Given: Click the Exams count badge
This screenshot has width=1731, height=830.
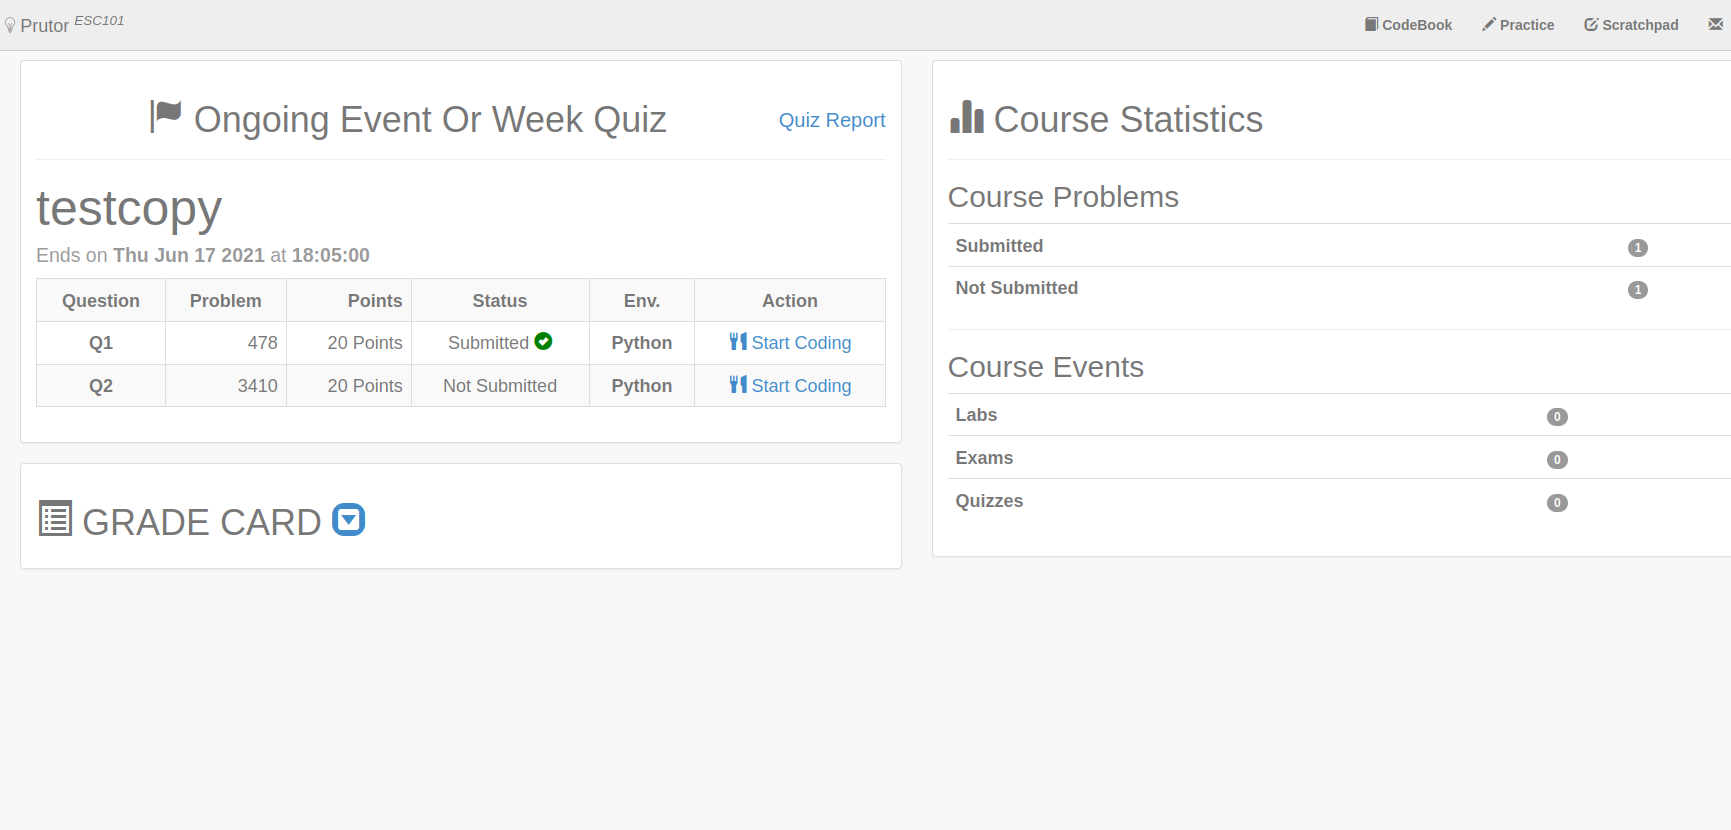Looking at the screenshot, I should pyautogui.click(x=1557, y=460).
